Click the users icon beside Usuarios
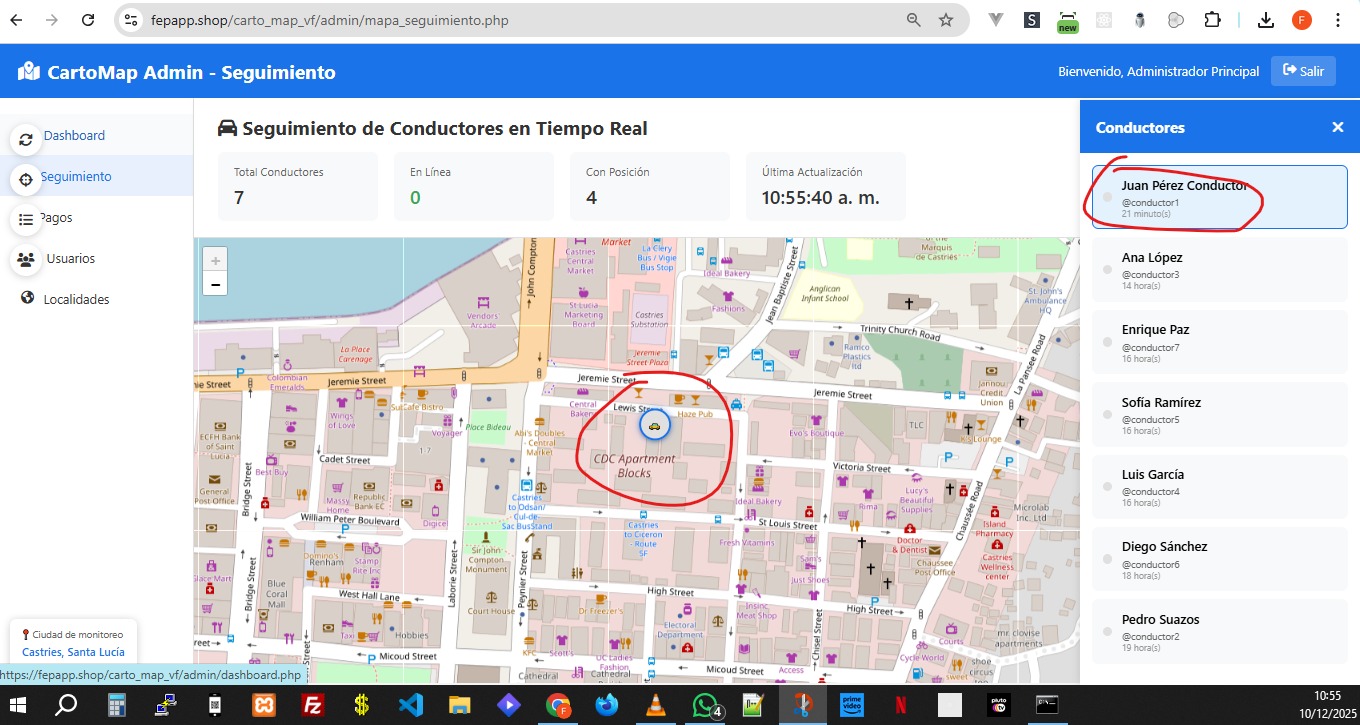Viewport: 1360px width, 725px height. (26, 259)
